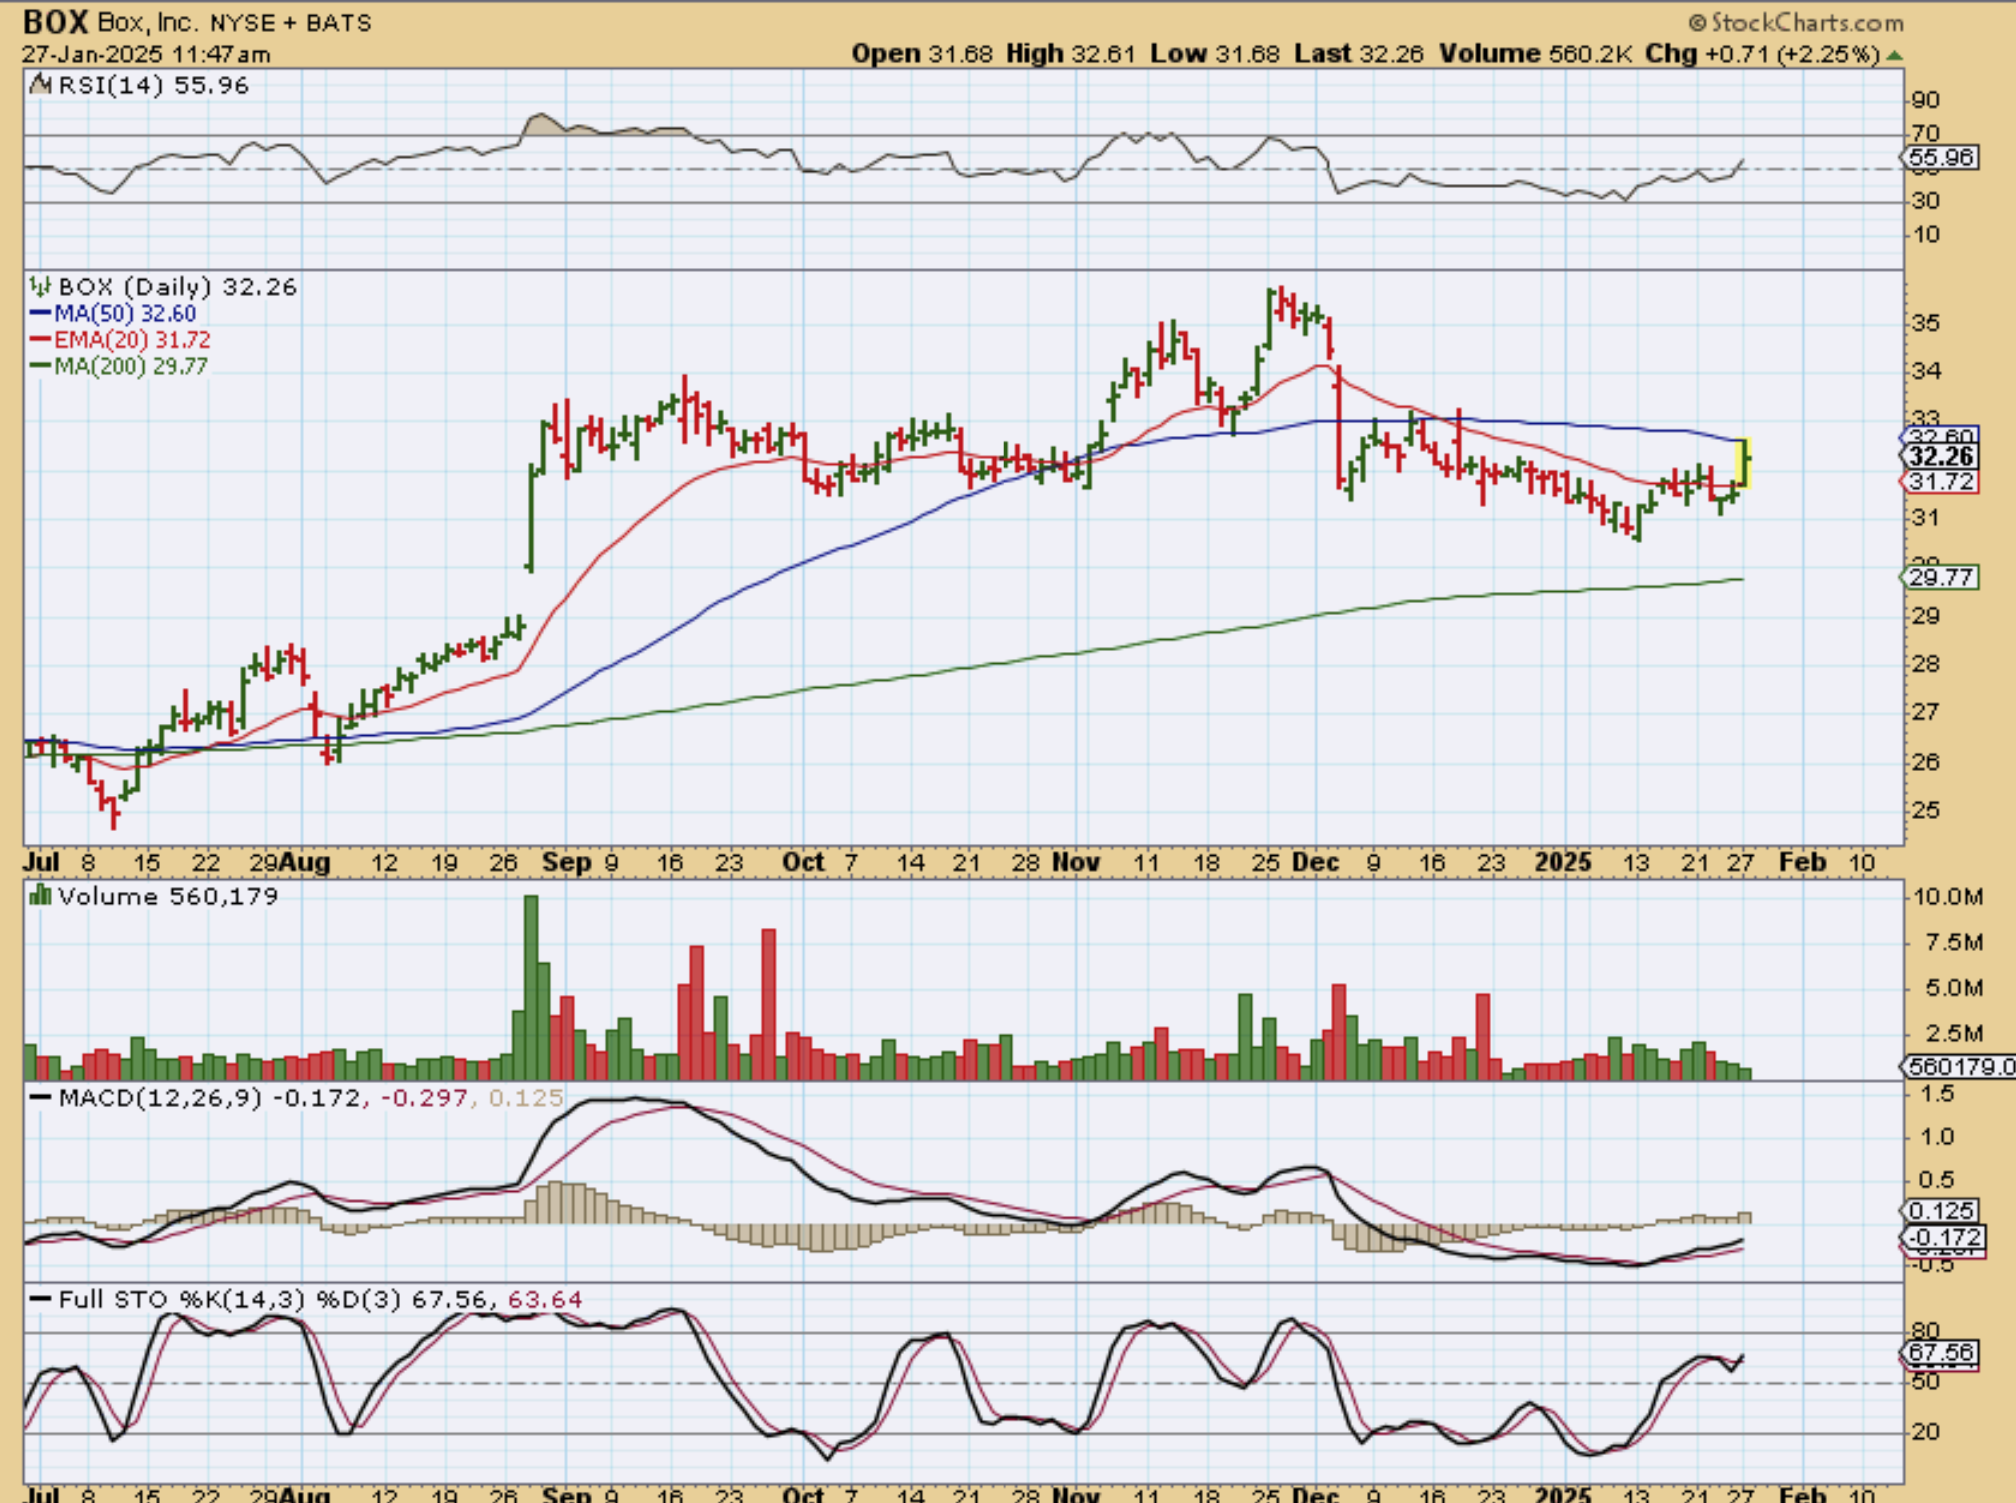The width and height of the screenshot is (2016, 1503).
Task: Click the Full STO black line legend icon
Action: [40, 1299]
